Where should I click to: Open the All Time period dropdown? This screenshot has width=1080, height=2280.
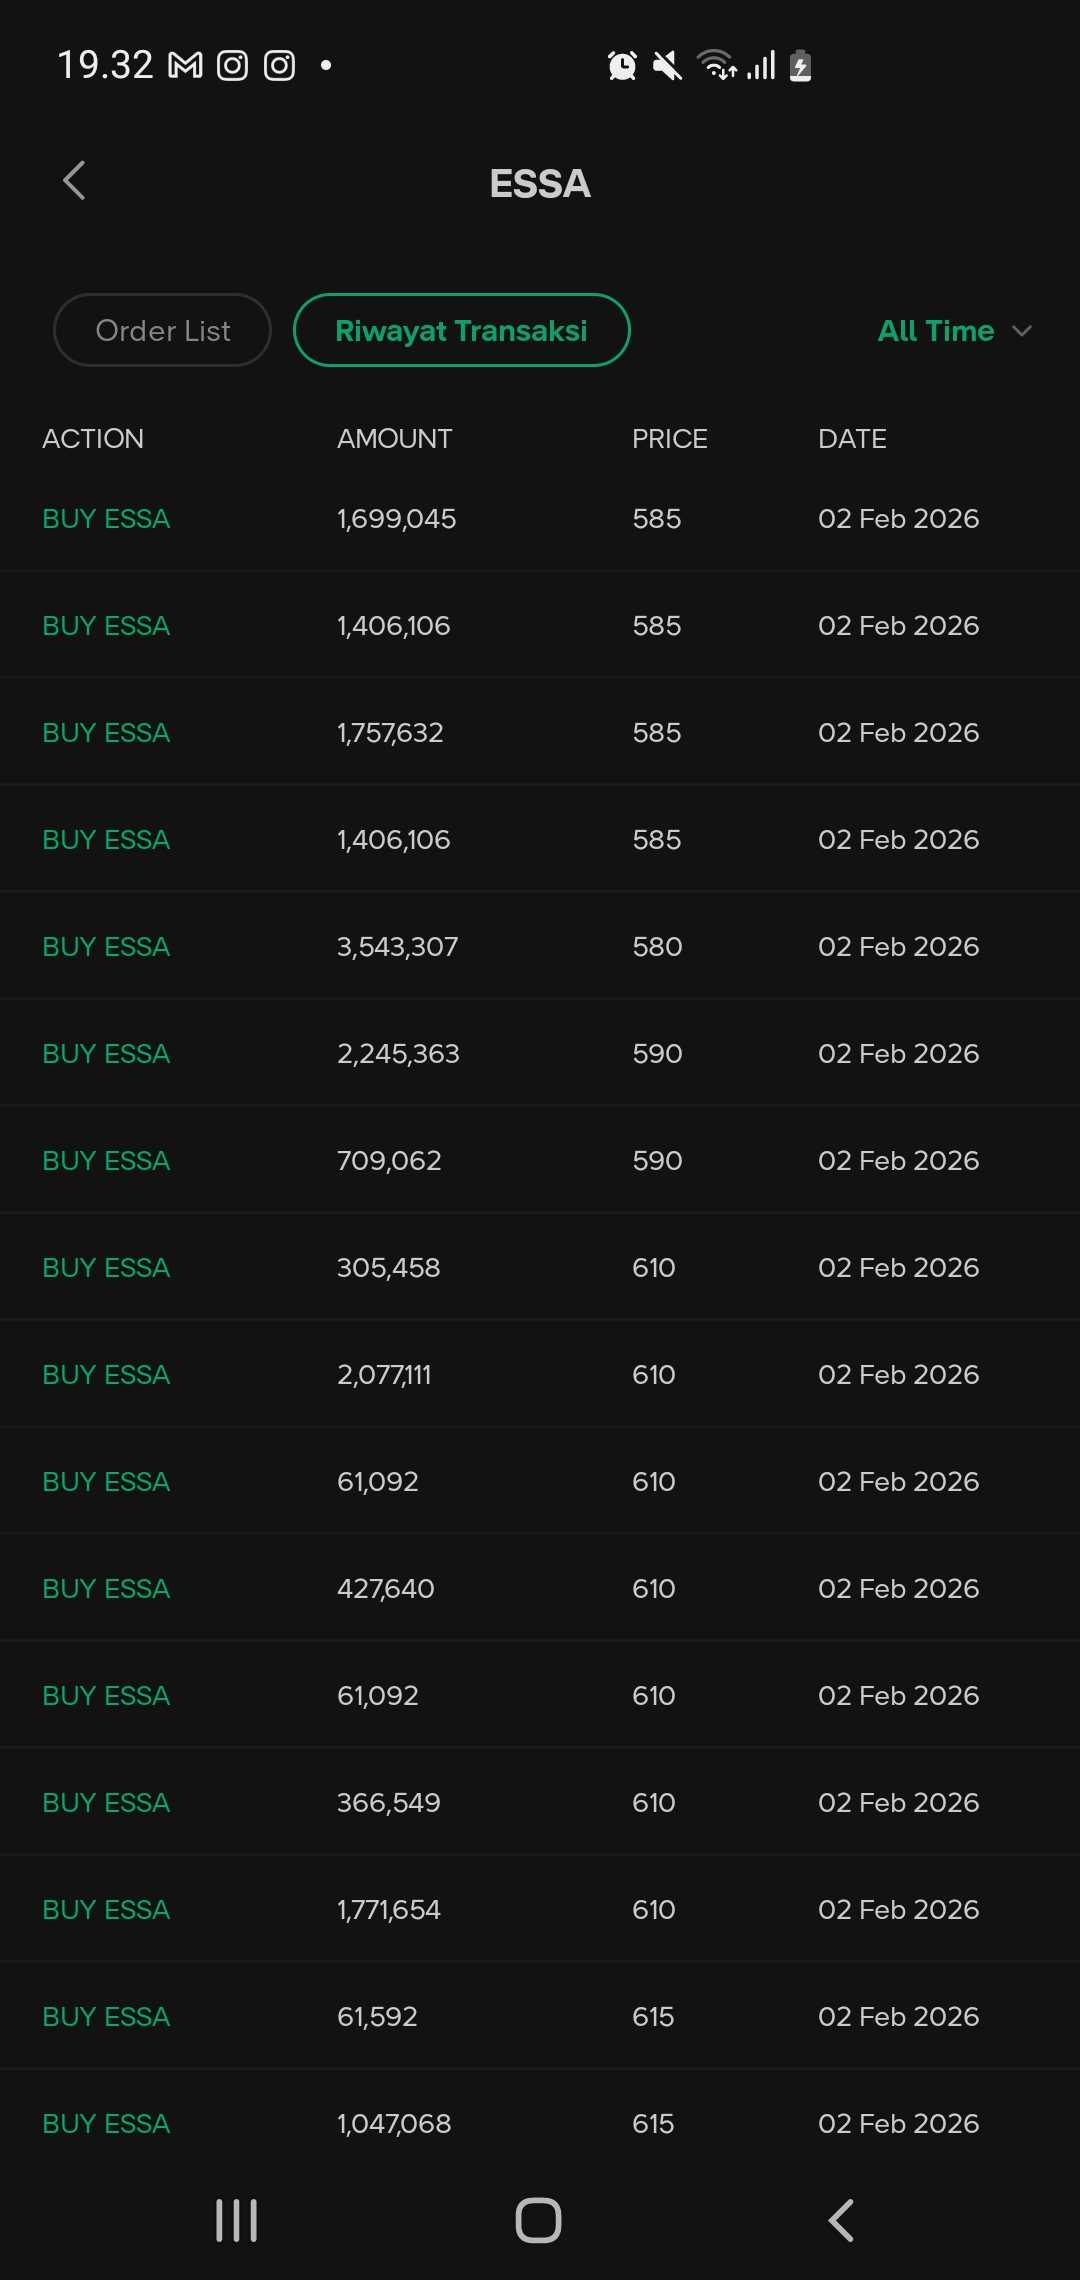tap(936, 331)
